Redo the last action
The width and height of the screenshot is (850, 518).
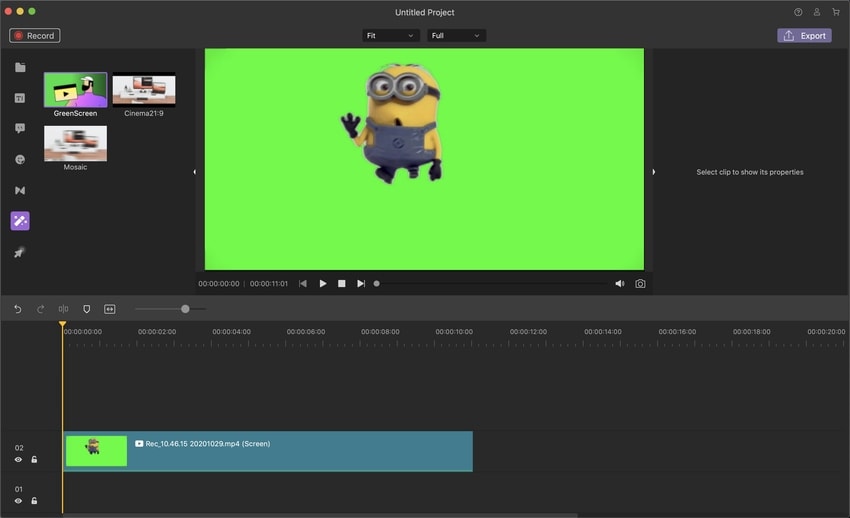coord(41,309)
